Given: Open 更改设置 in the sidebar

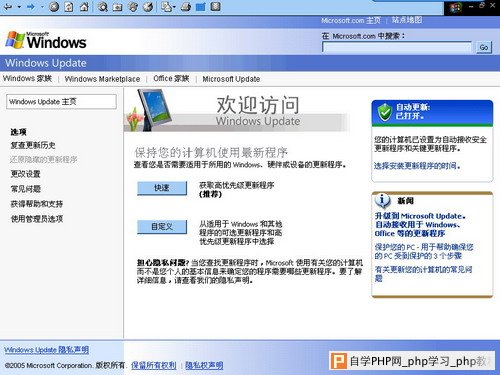Looking at the screenshot, I should [x=25, y=174].
